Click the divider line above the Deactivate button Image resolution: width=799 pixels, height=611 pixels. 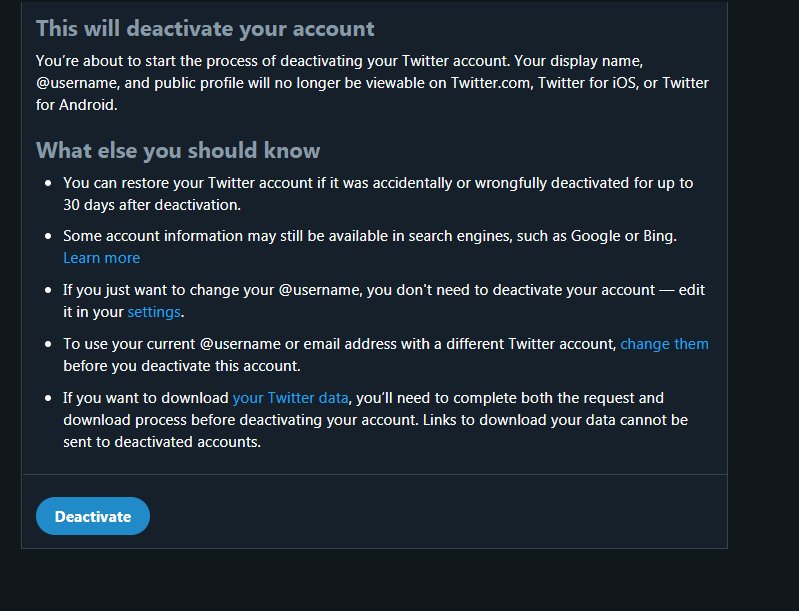(x=375, y=474)
